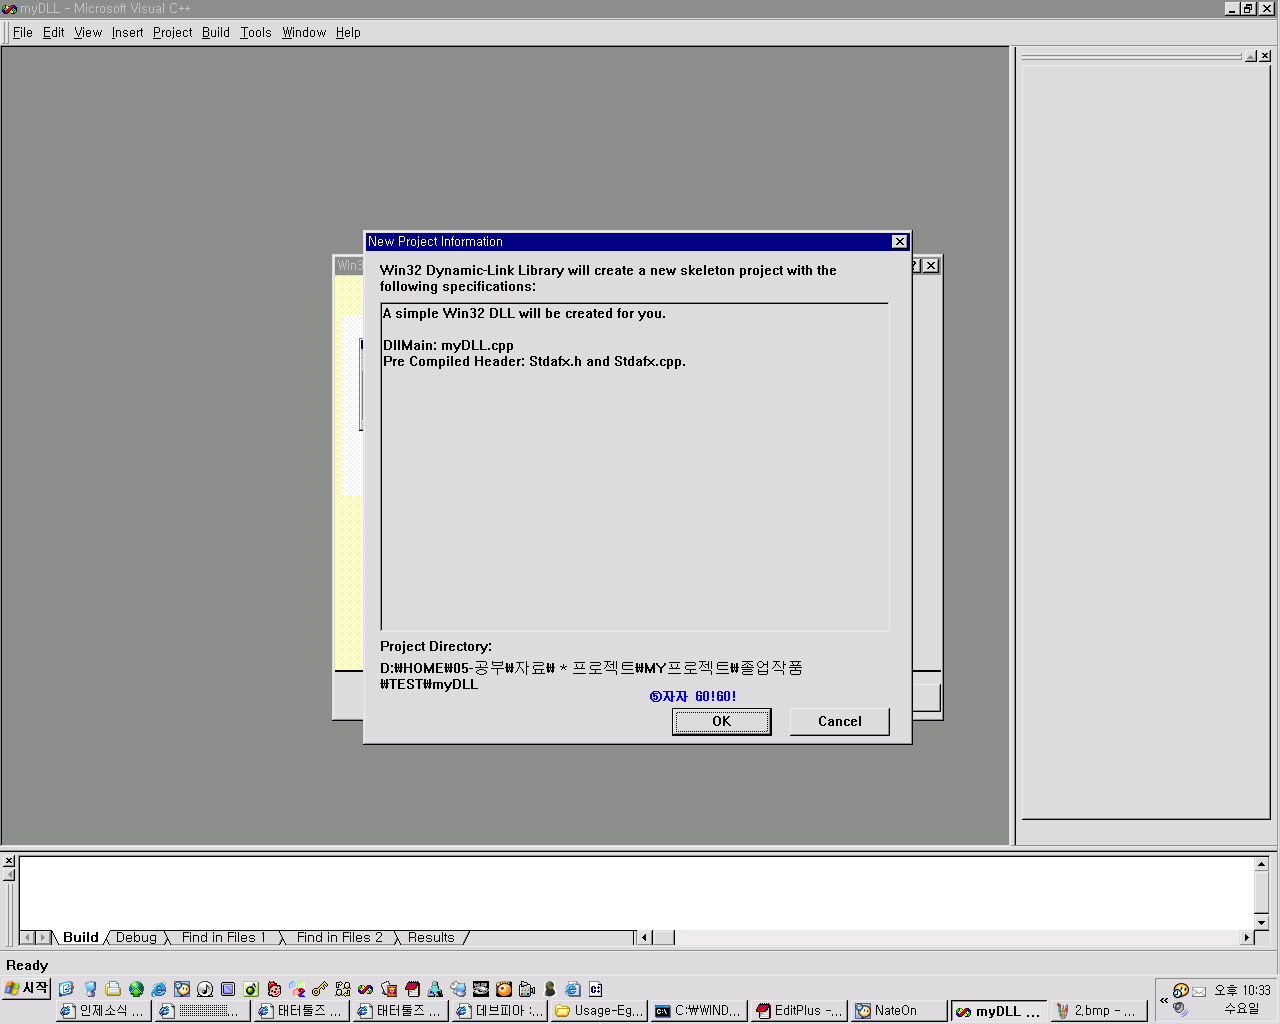Screen dimensions: 1280x1024
Task: Click myDLL taskbar button
Action: [998, 1011]
